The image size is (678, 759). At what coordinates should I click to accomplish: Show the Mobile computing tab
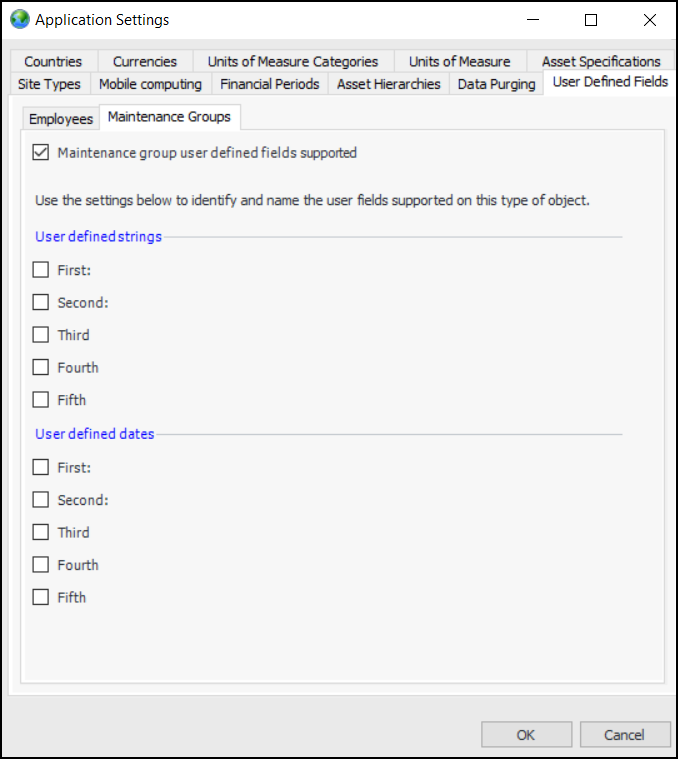coord(150,84)
